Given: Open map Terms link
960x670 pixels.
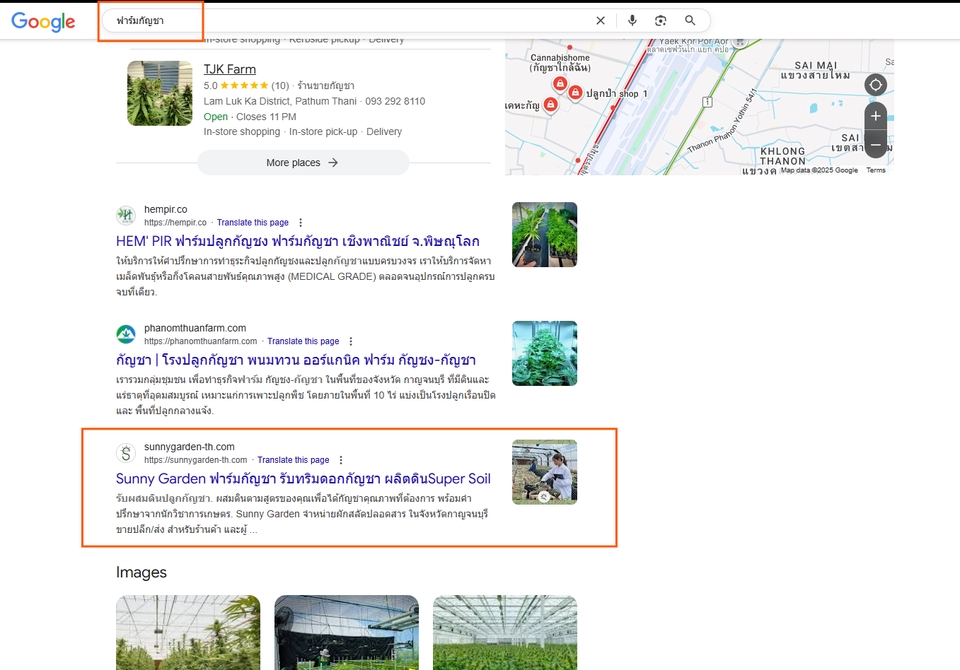Looking at the screenshot, I should click(x=876, y=171).
